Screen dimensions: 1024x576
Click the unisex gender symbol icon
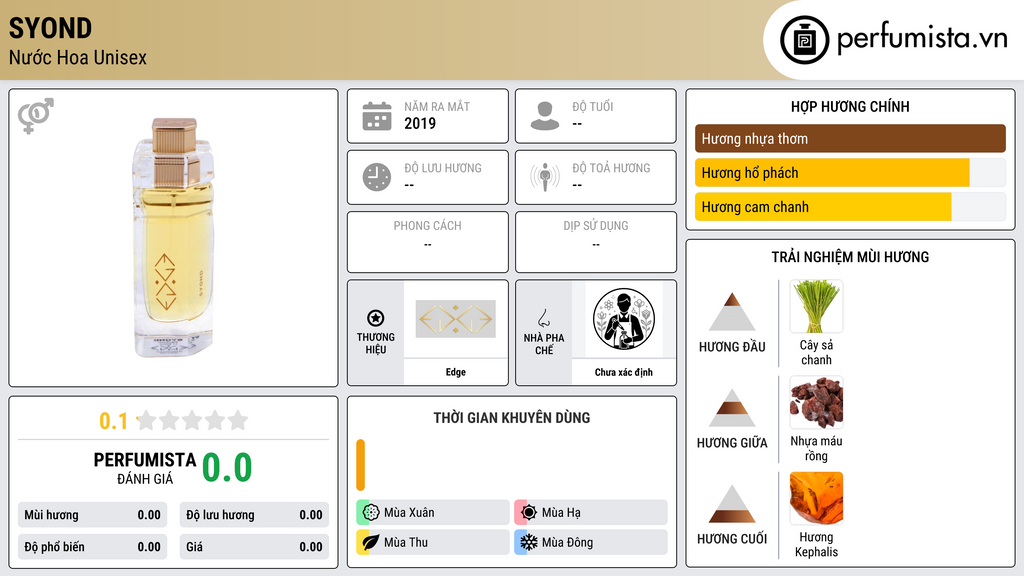[35, 116]
